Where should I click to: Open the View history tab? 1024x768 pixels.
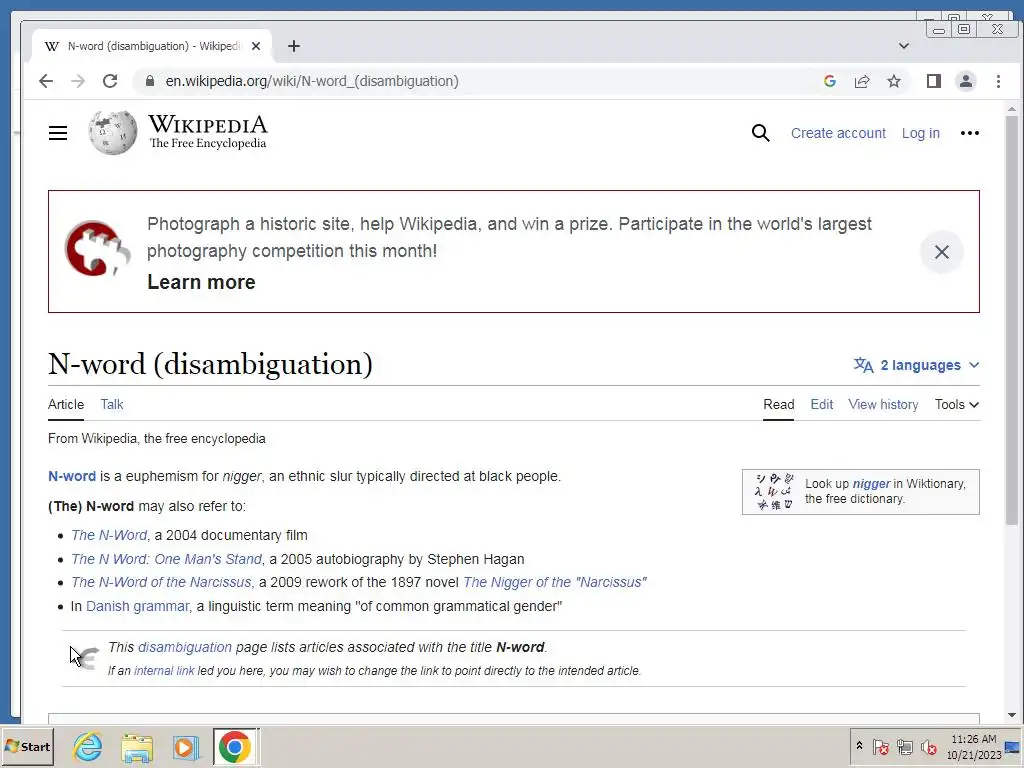883,404
